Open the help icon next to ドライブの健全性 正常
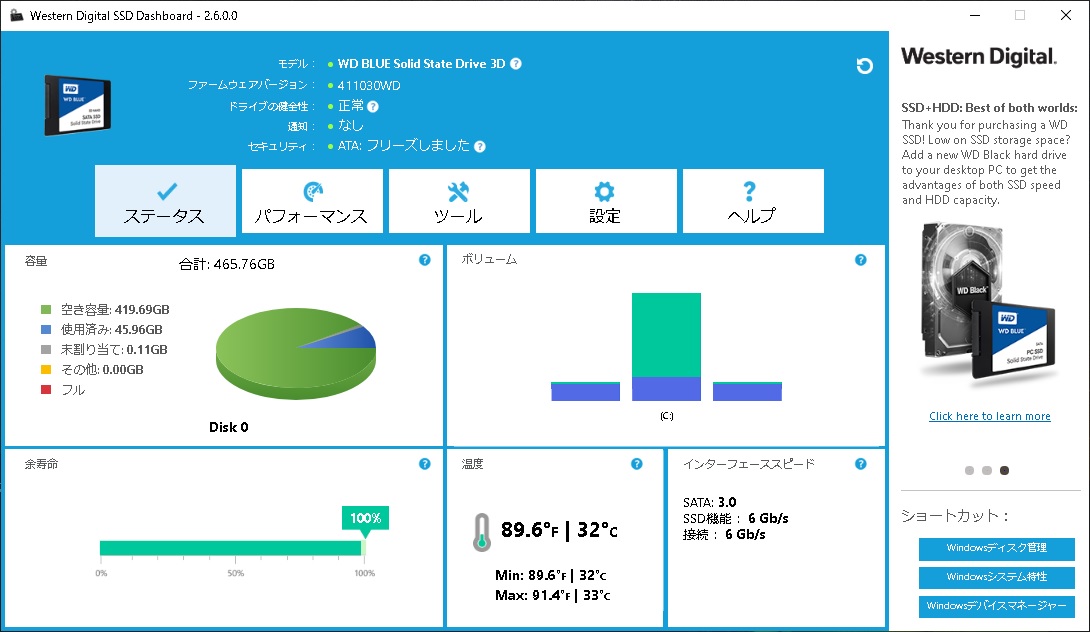The image size is (1090, 632). (373, 106)
